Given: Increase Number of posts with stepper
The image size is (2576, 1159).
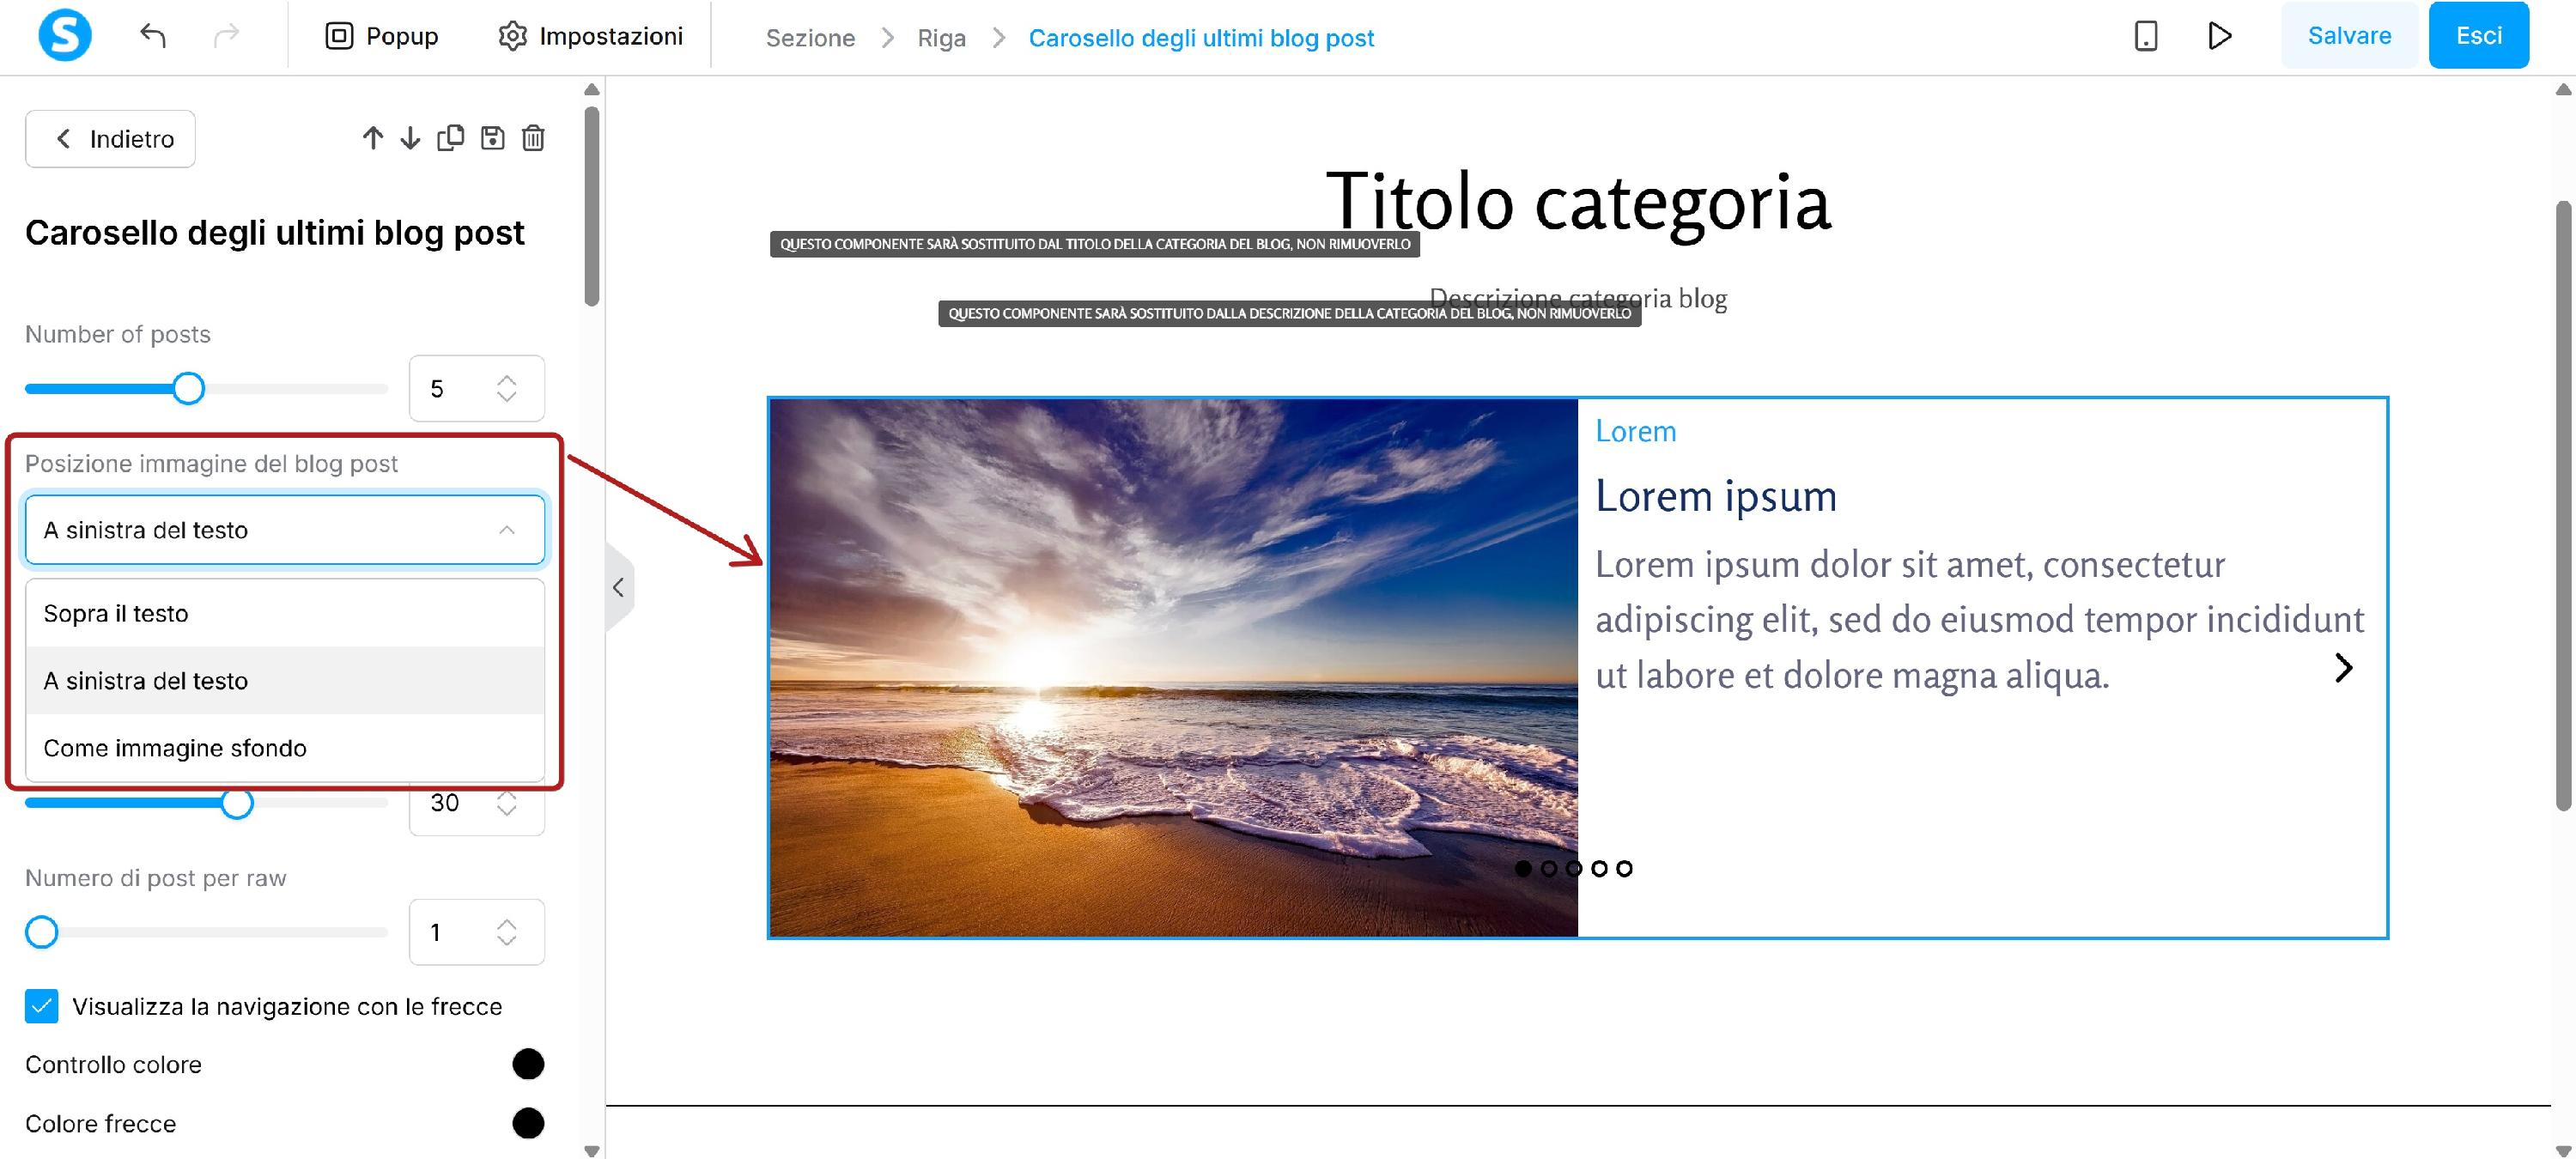Looking at the screenshot, I should 507,379.
